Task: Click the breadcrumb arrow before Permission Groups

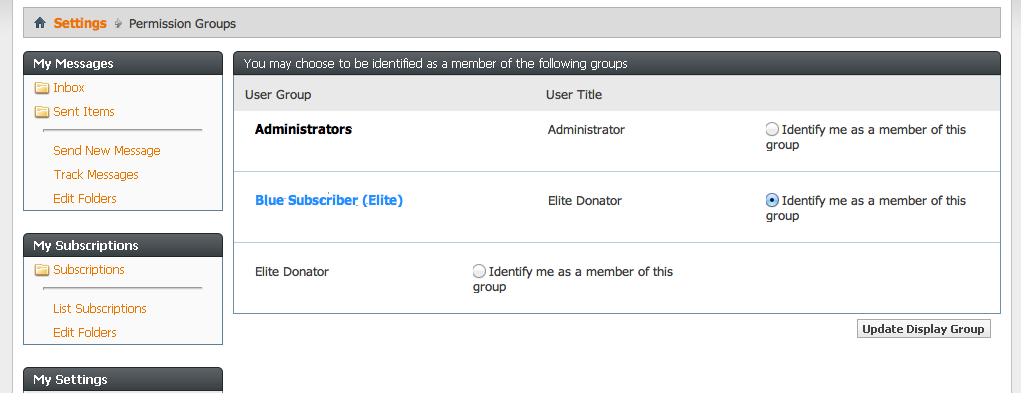Action: click(x=118, y=24)
